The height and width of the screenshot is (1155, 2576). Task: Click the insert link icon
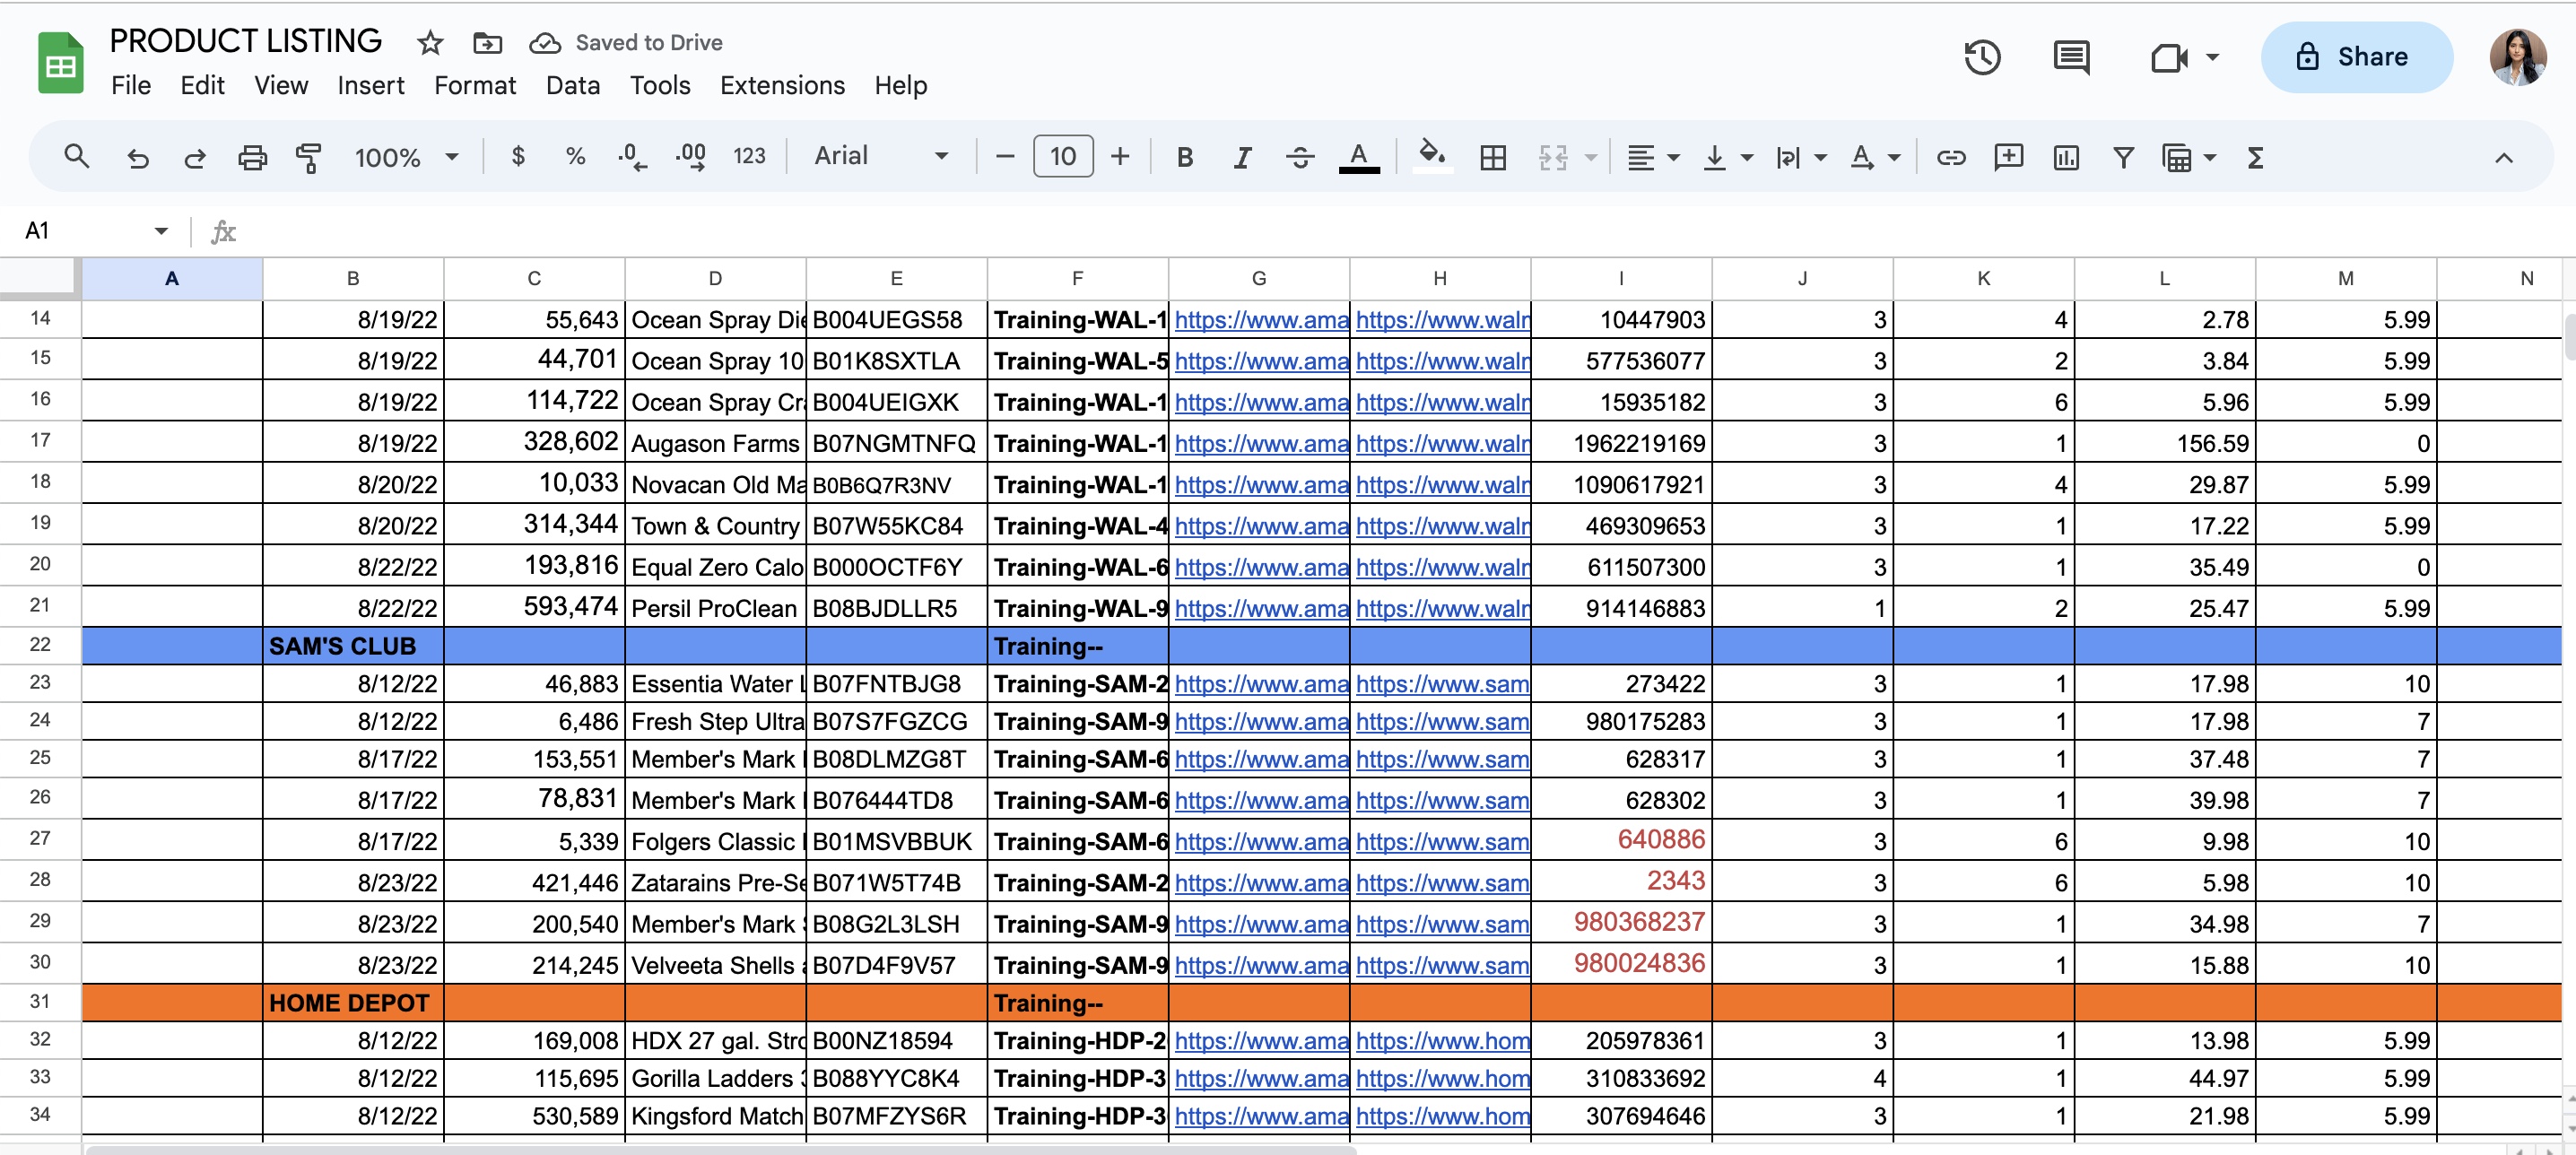[x=1951, y=157]
